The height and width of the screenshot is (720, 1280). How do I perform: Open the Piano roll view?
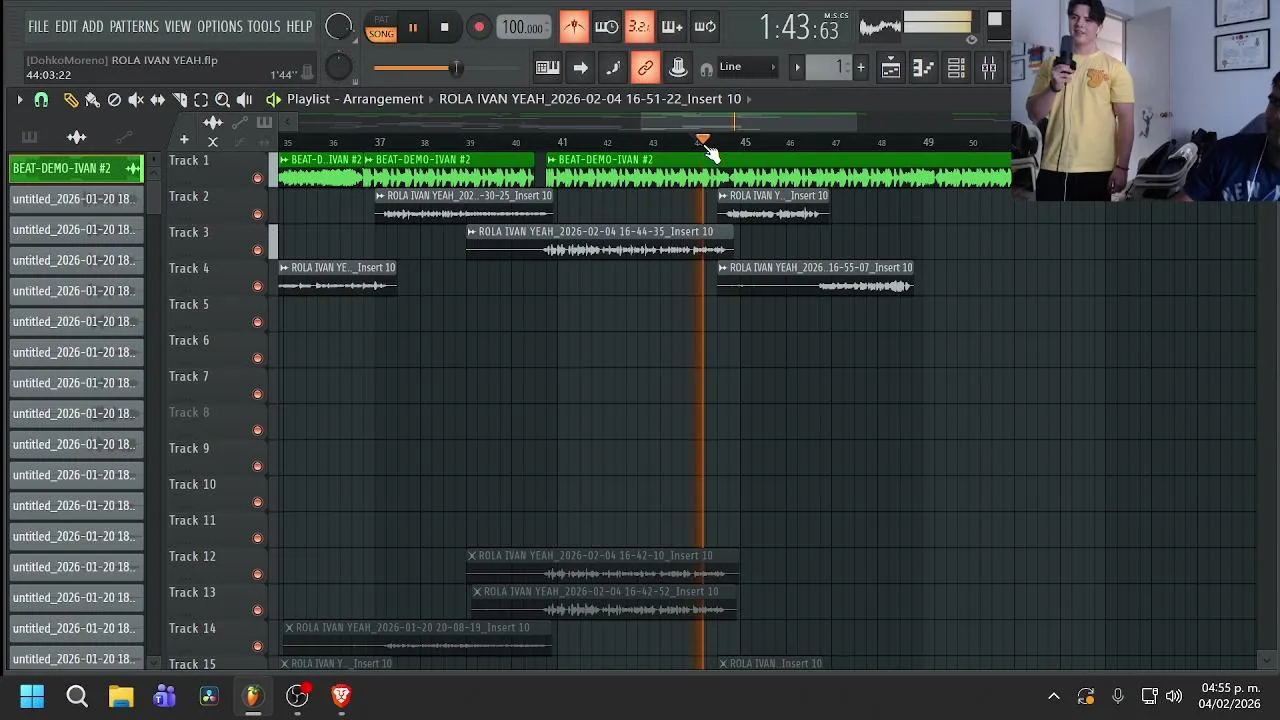(923, 68)
